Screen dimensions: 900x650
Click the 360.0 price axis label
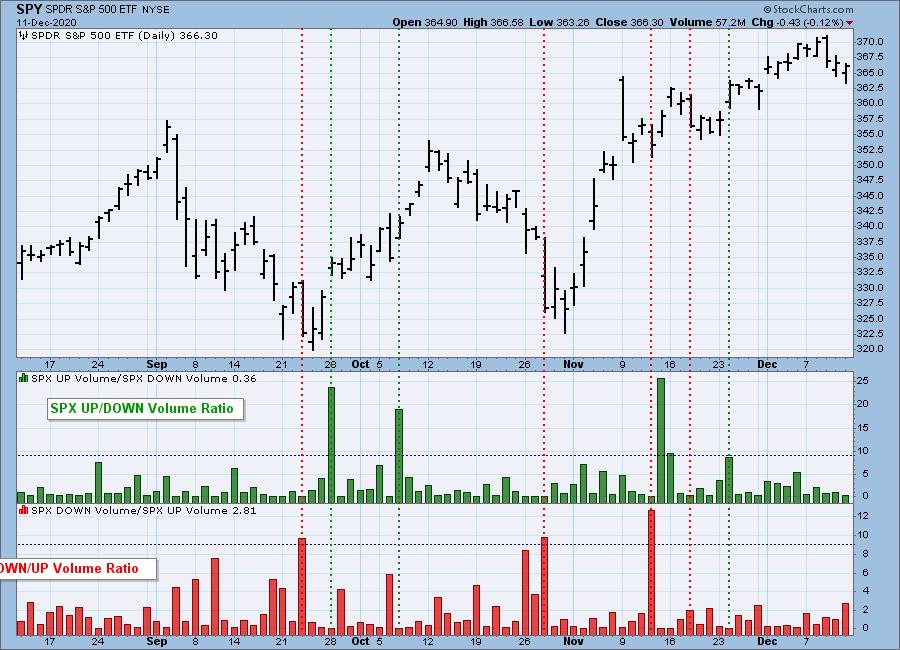870,103
